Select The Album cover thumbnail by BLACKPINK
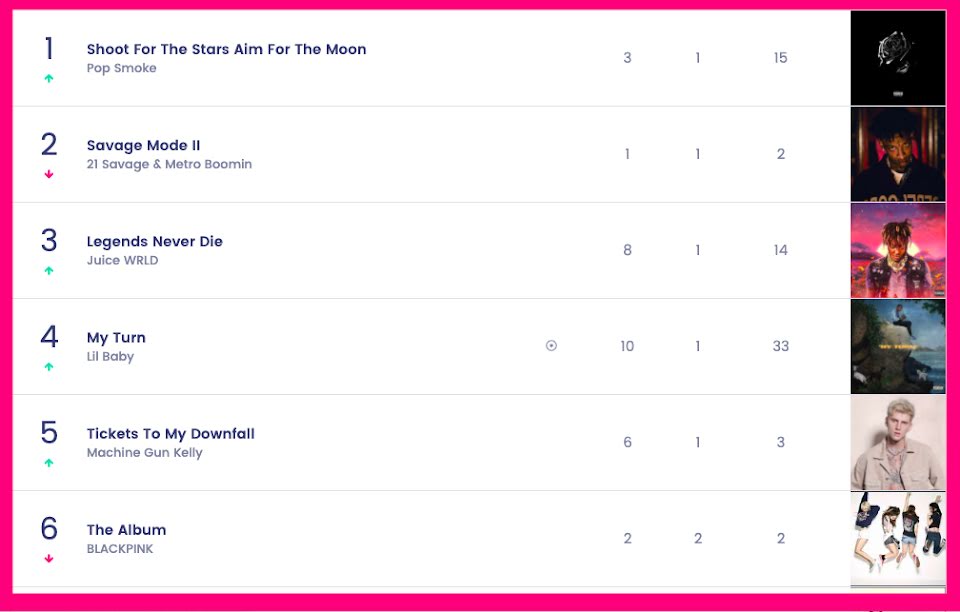 pos(897,538)
